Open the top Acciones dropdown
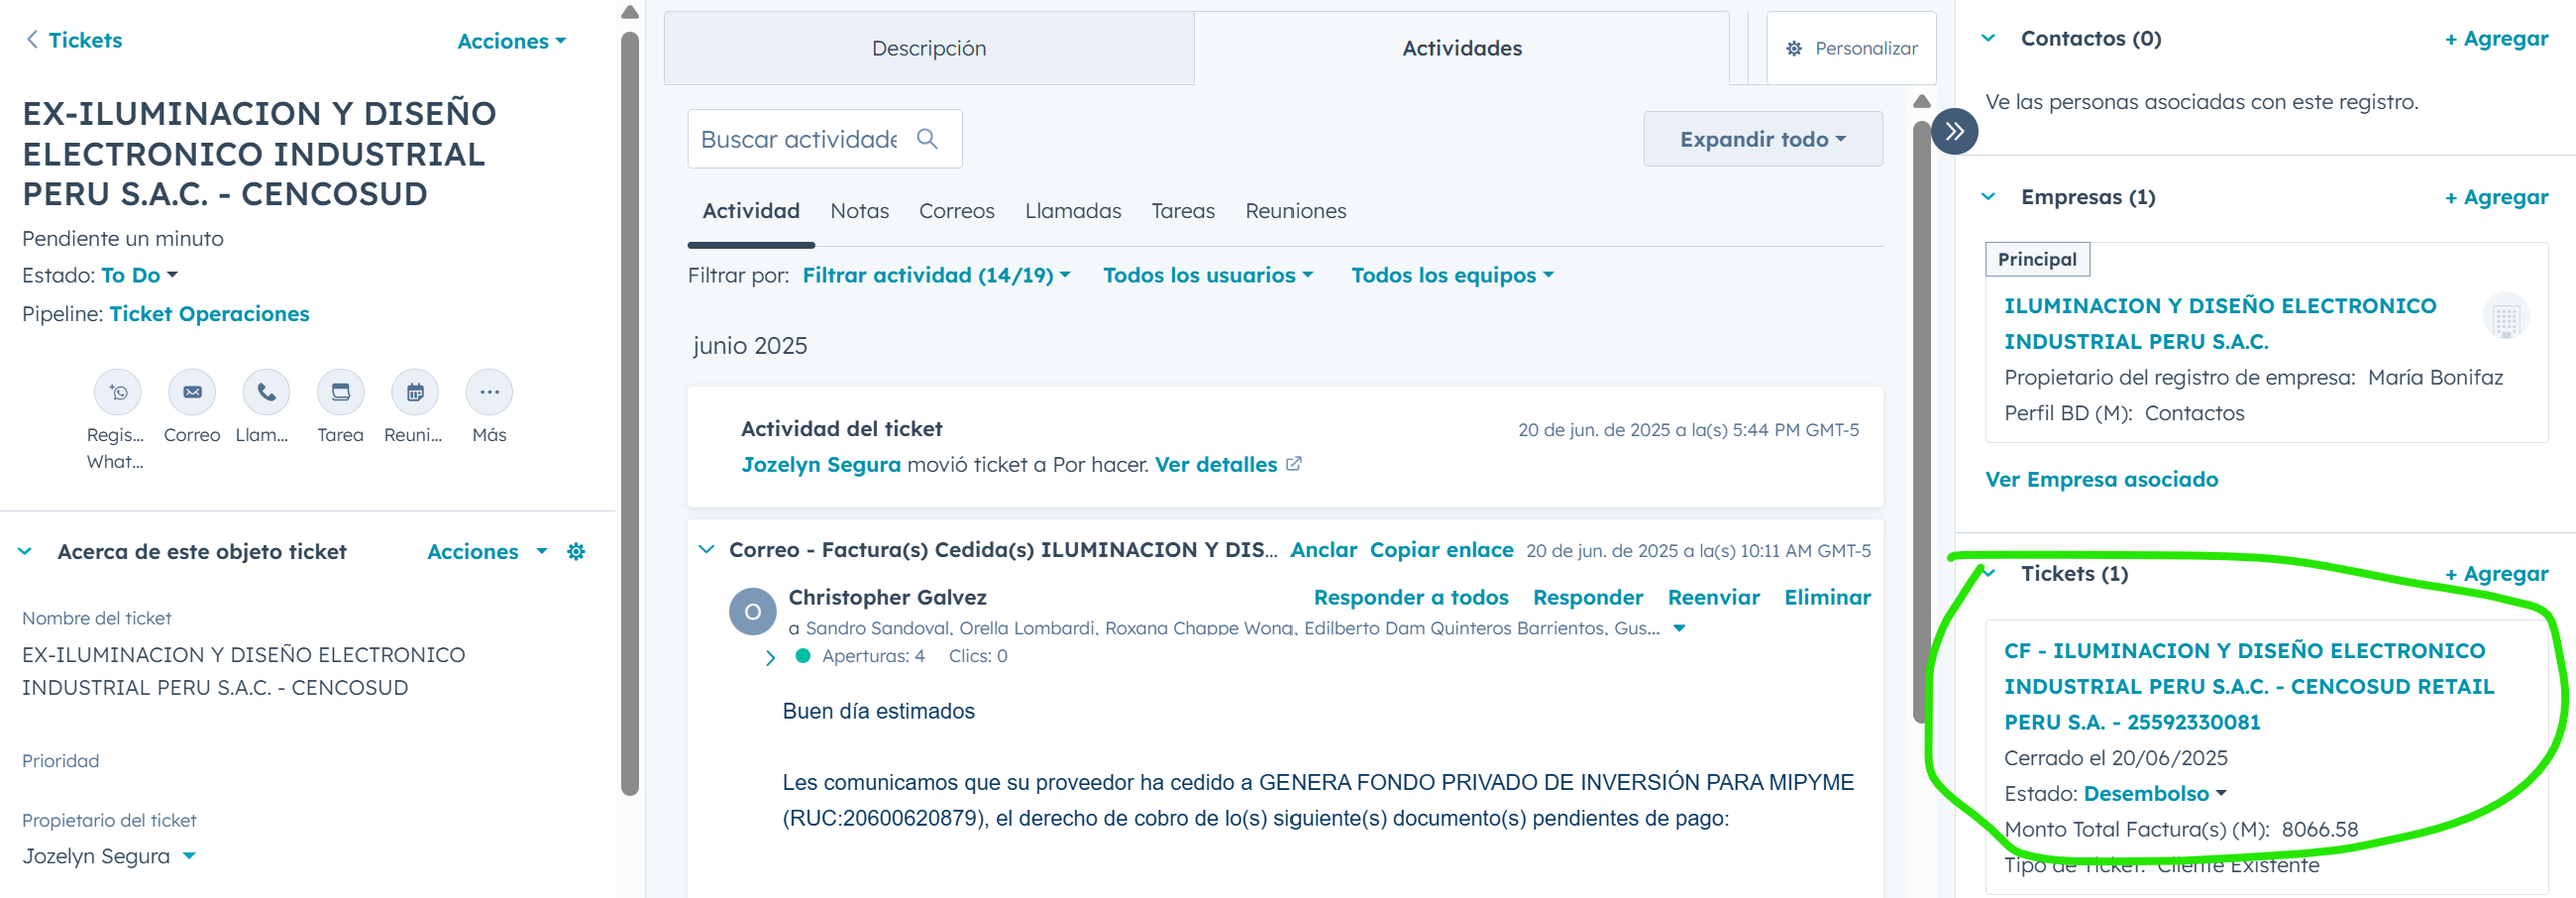This screenshot has width=2576, height=898. tap(511, 41)
